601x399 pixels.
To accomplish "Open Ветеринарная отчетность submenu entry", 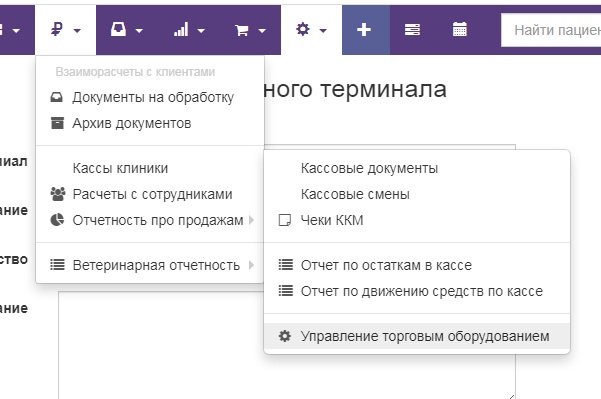I will 149,265.
